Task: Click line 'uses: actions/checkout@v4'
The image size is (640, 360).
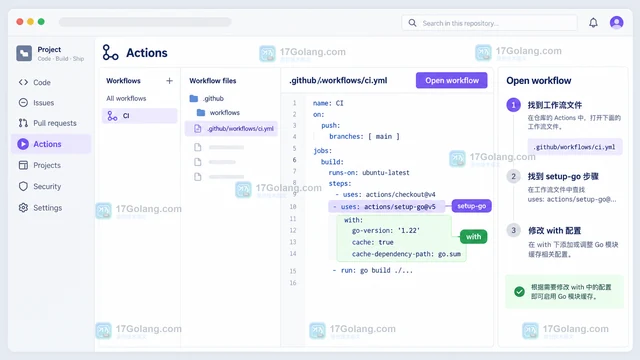Action: point(389,195)
